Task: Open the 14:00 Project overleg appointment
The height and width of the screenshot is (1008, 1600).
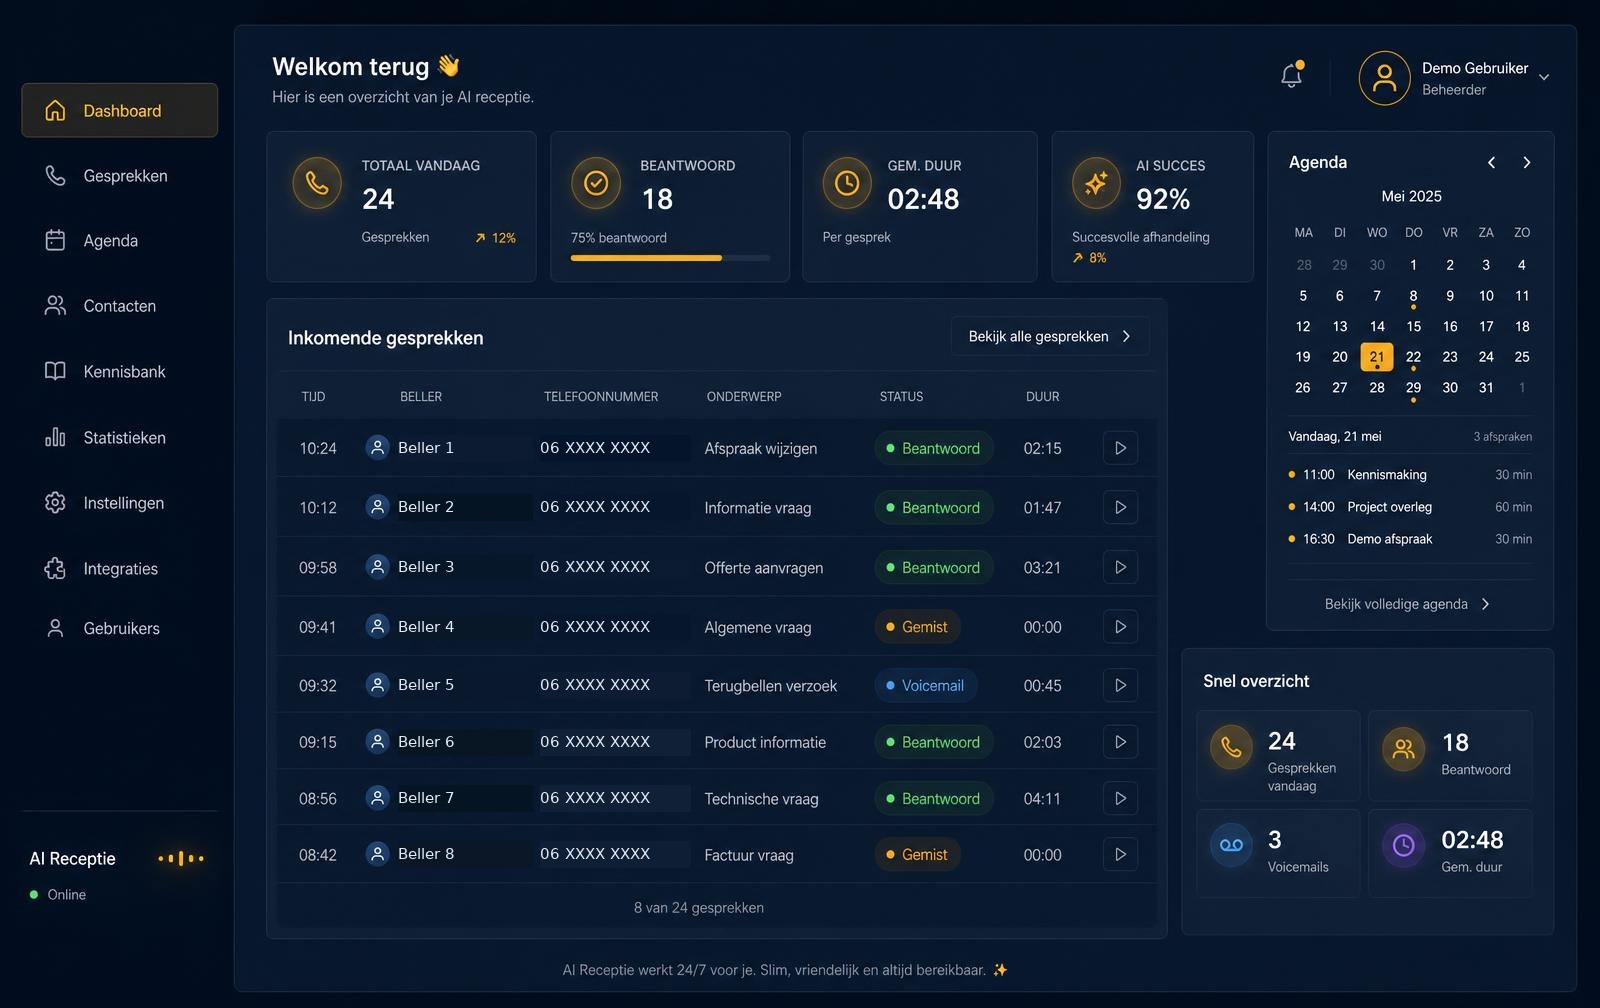Action: 1410,507
